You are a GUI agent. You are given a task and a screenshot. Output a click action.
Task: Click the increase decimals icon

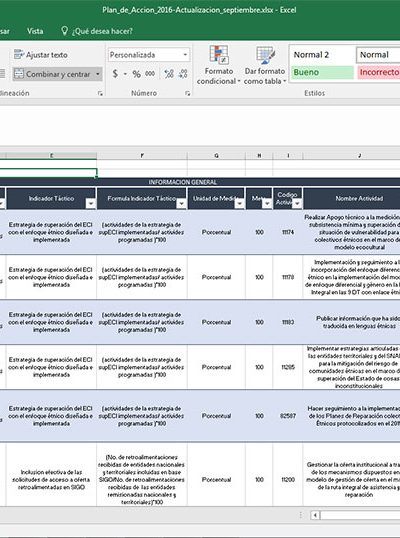(169, 74)
